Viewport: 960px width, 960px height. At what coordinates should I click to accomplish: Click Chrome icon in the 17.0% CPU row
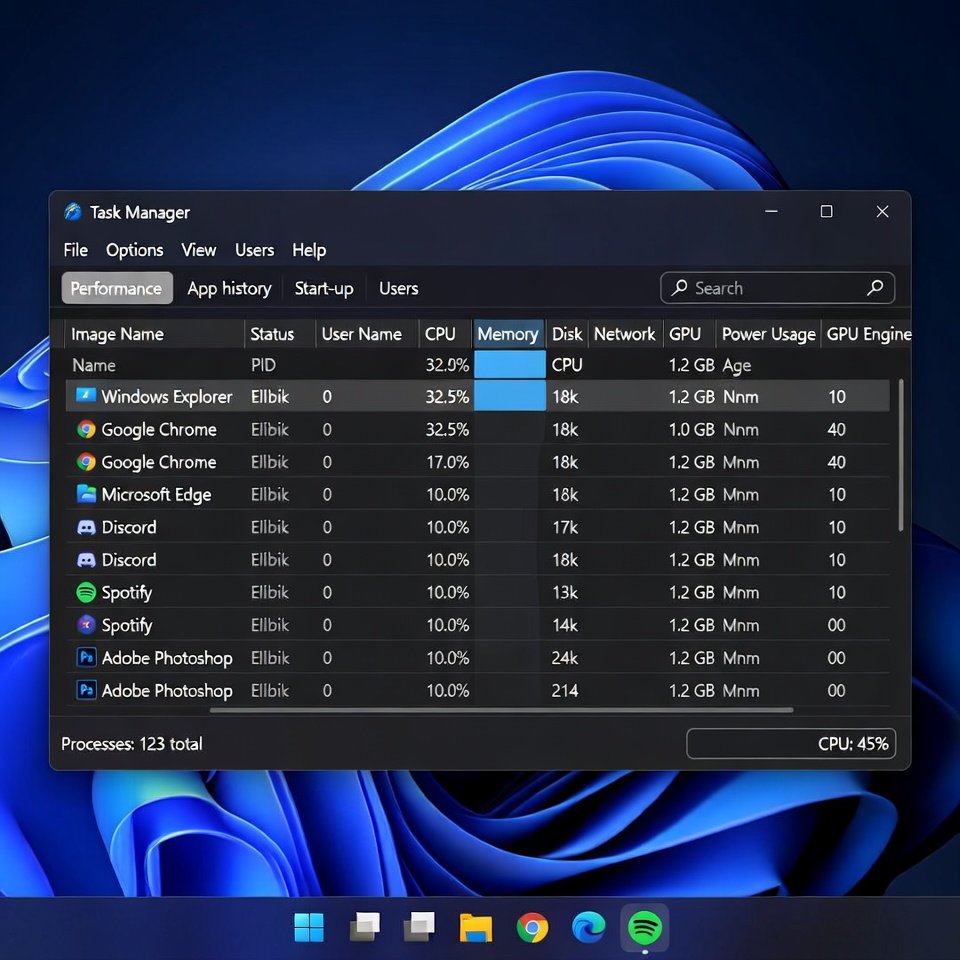86,462
